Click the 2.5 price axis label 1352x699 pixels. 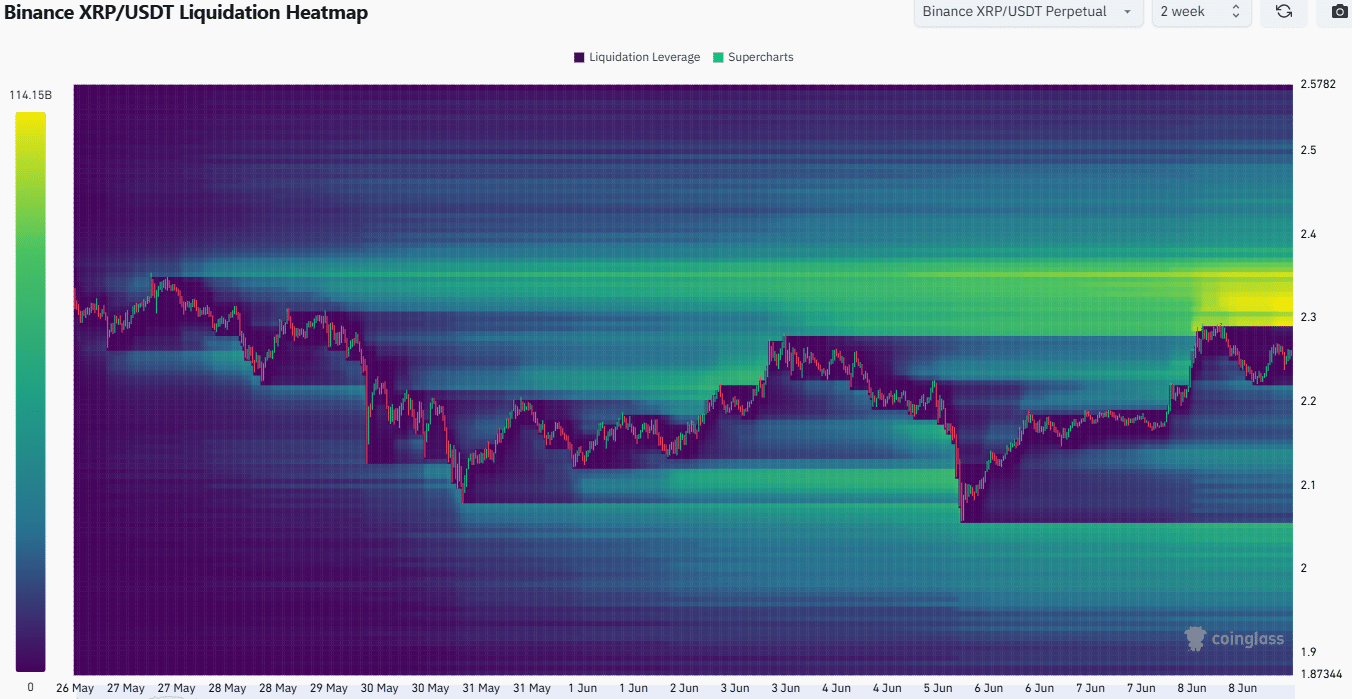1307,150
